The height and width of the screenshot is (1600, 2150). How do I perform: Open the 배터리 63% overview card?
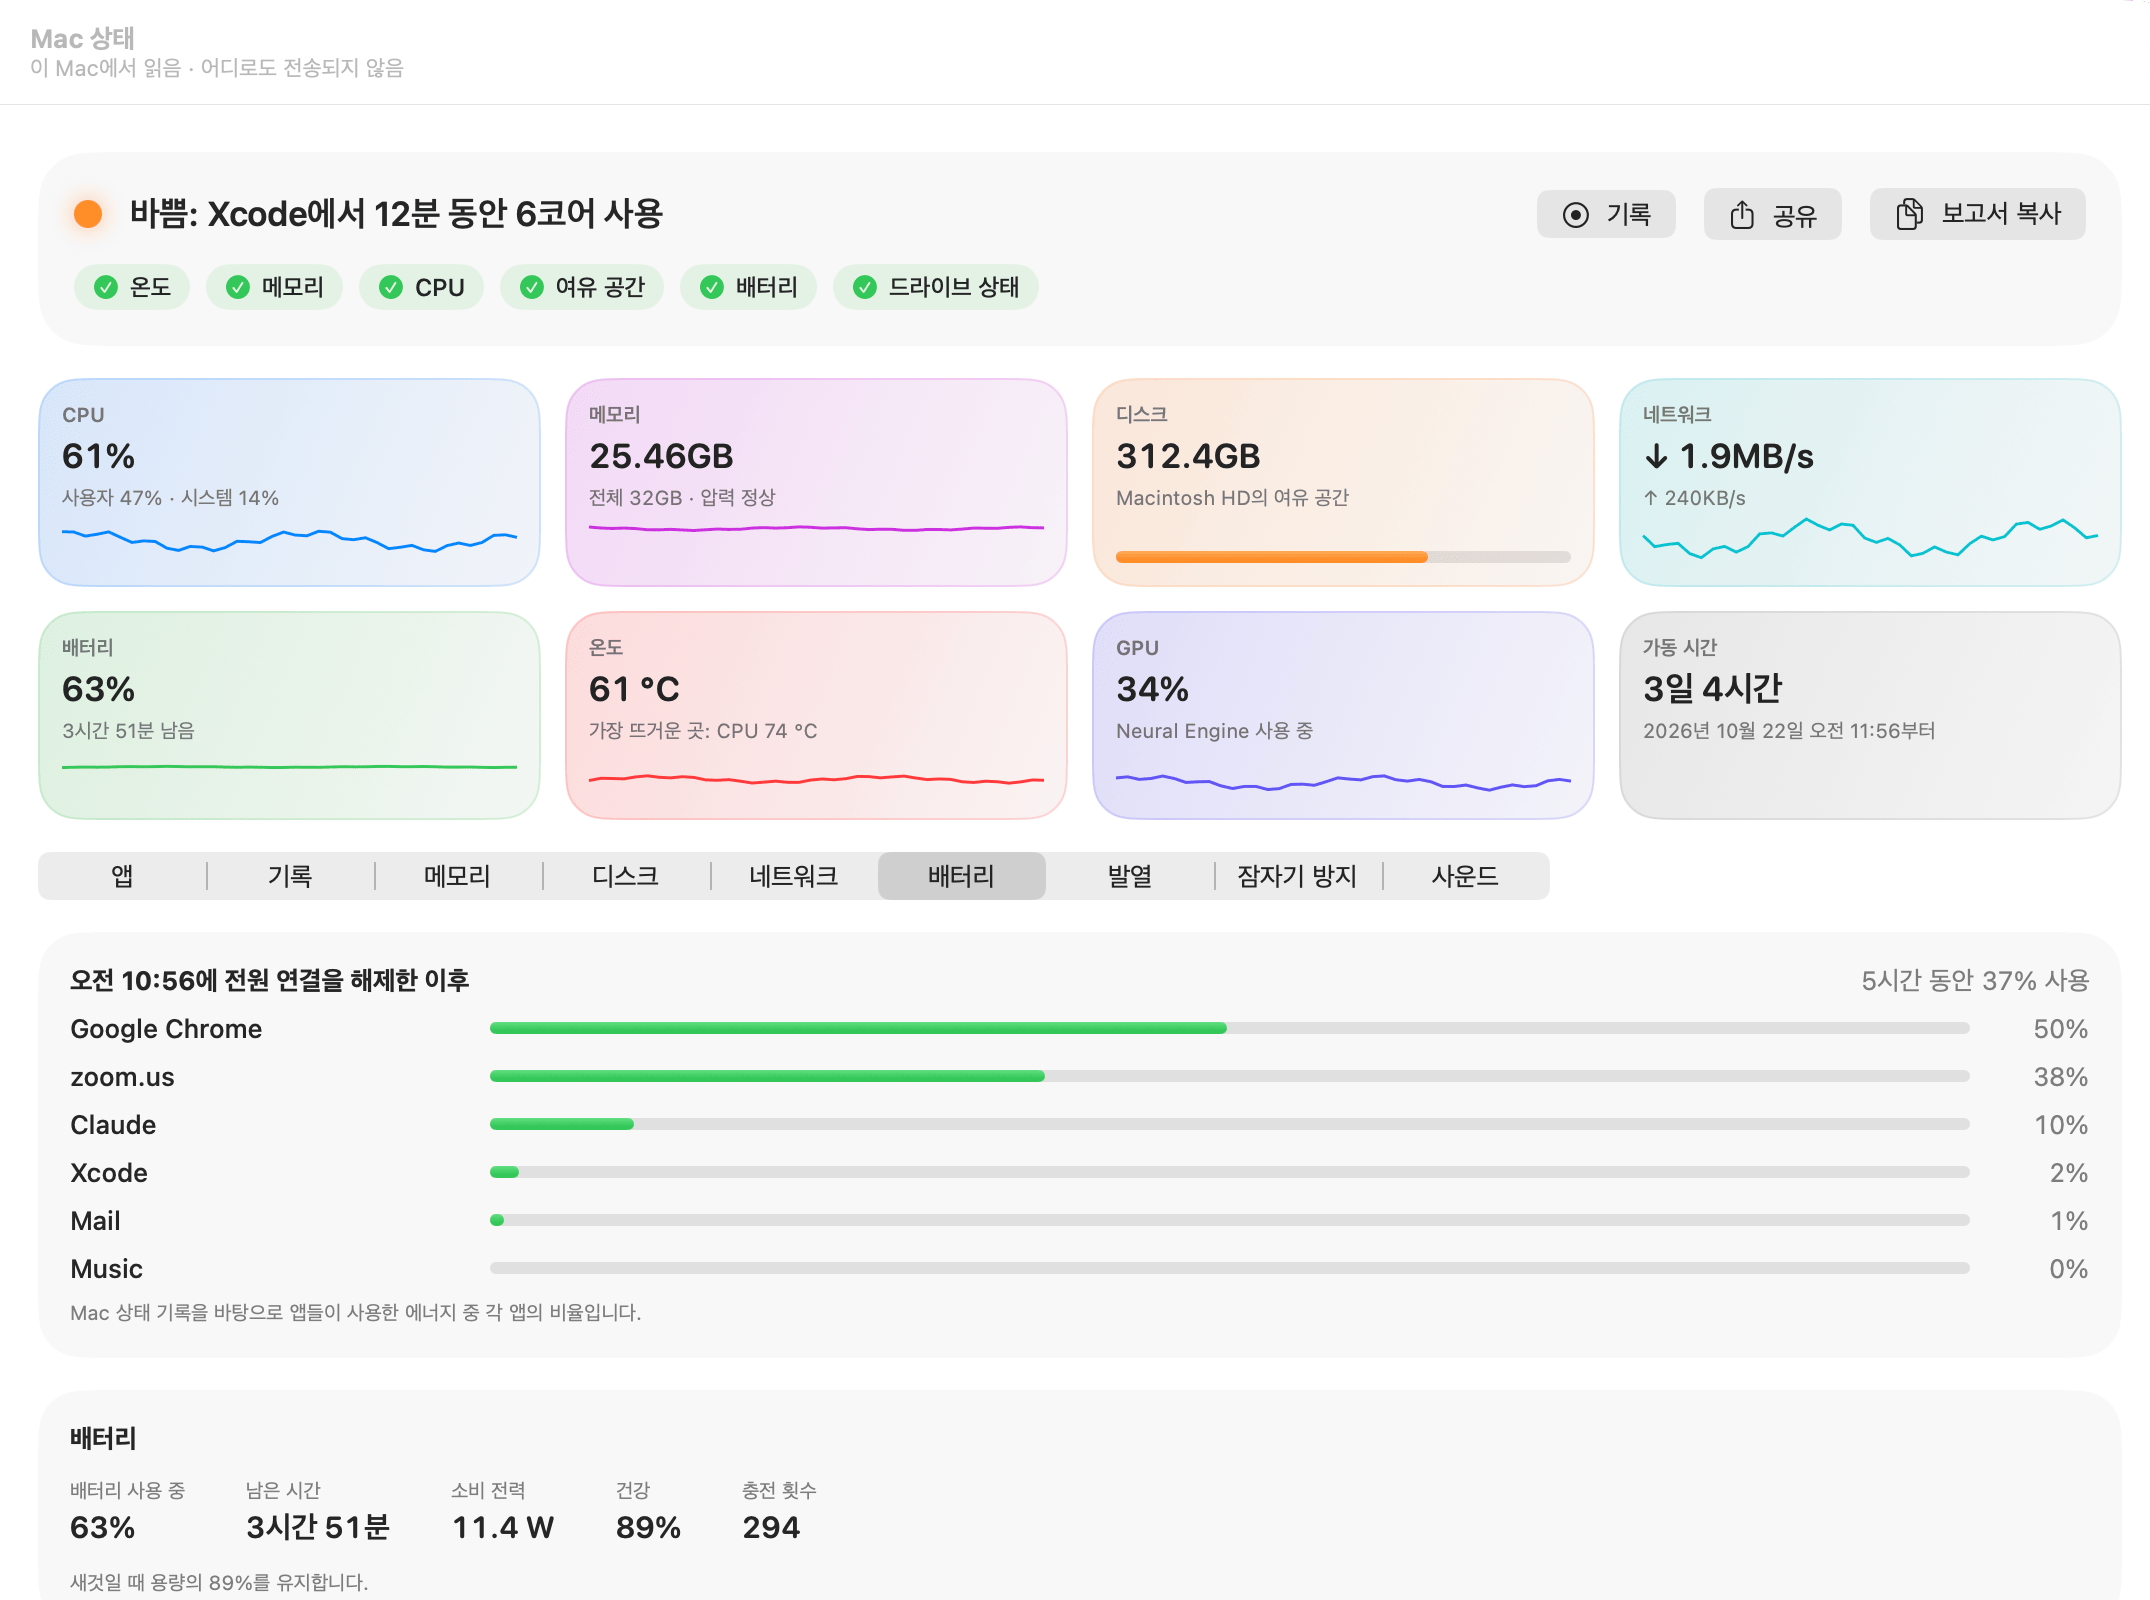click(289, 715)
